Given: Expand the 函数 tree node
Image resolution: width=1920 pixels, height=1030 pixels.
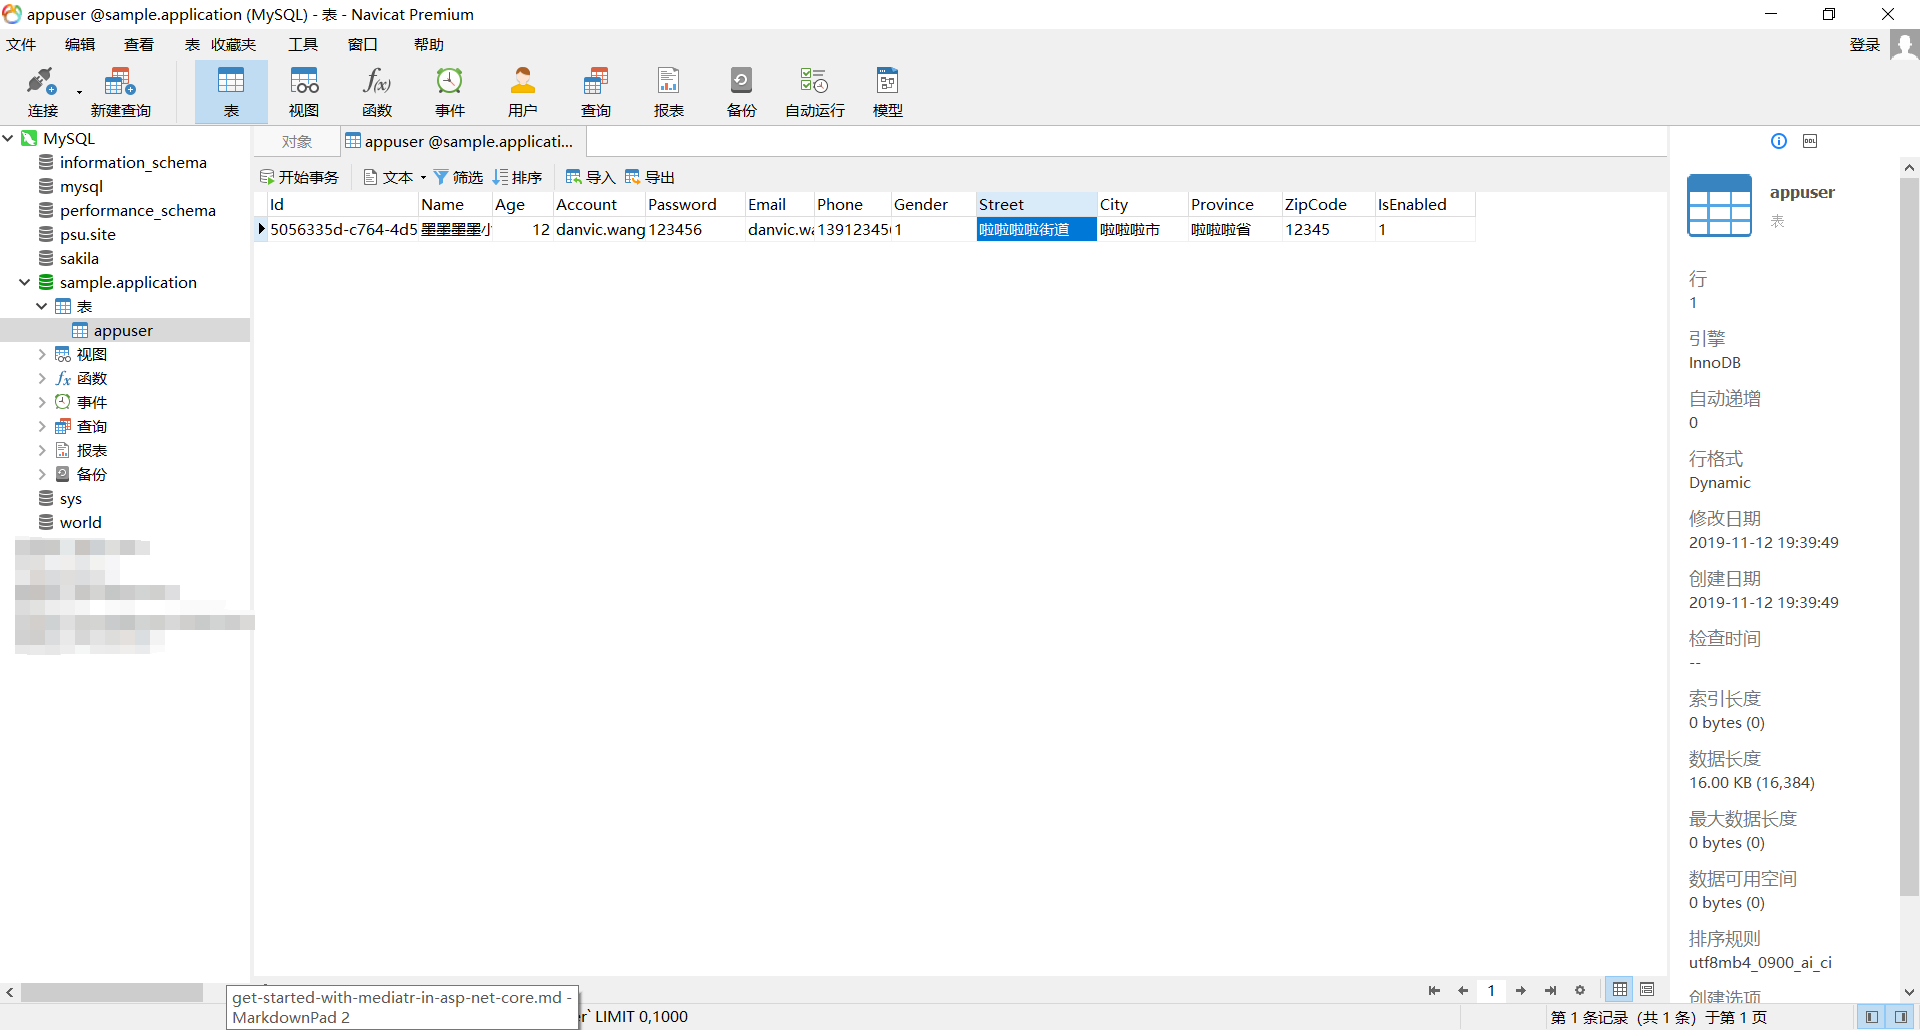Looking at the screenshot, I should click(x=42, y=378).
